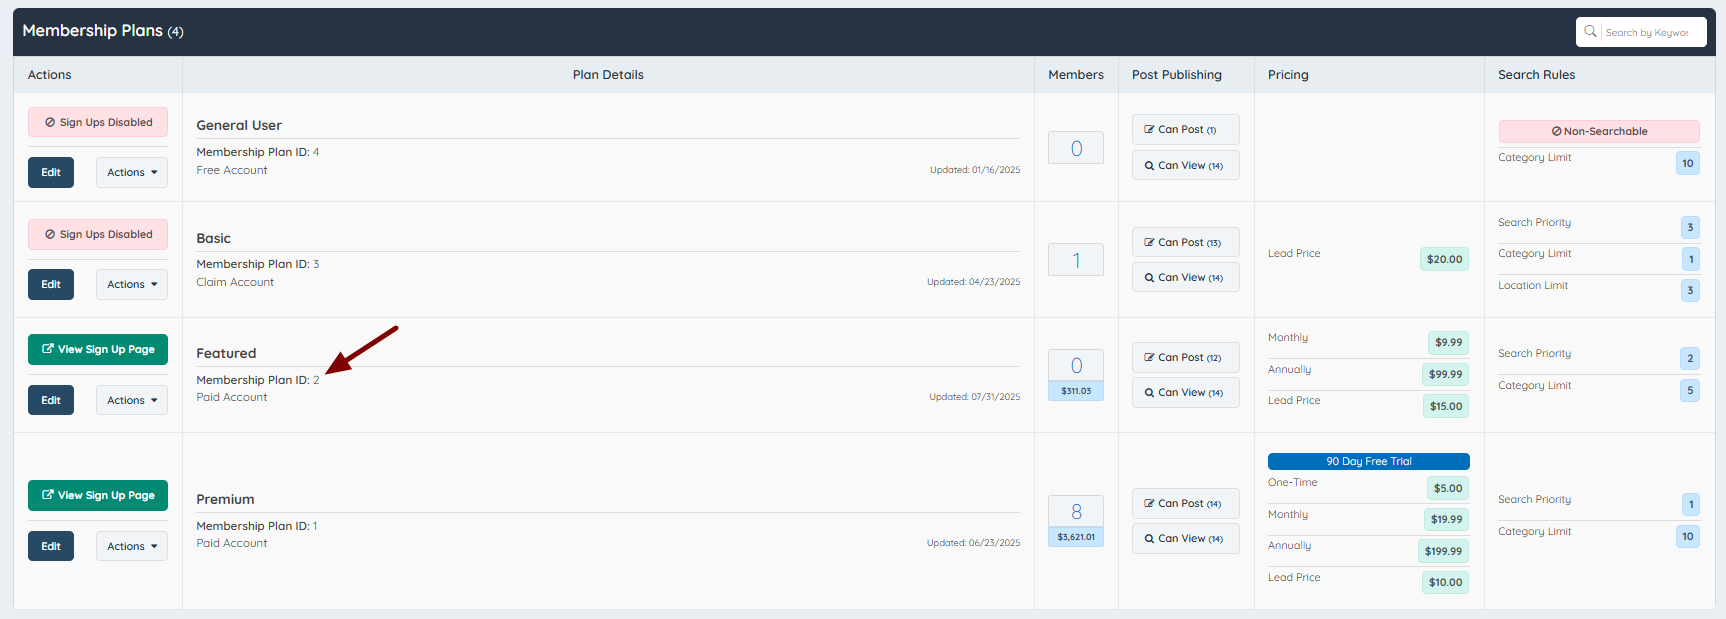Screen dimensions: 1726x619
Task: Click Membership Plan ID: 2 text
Action: [x=258, y=380]
